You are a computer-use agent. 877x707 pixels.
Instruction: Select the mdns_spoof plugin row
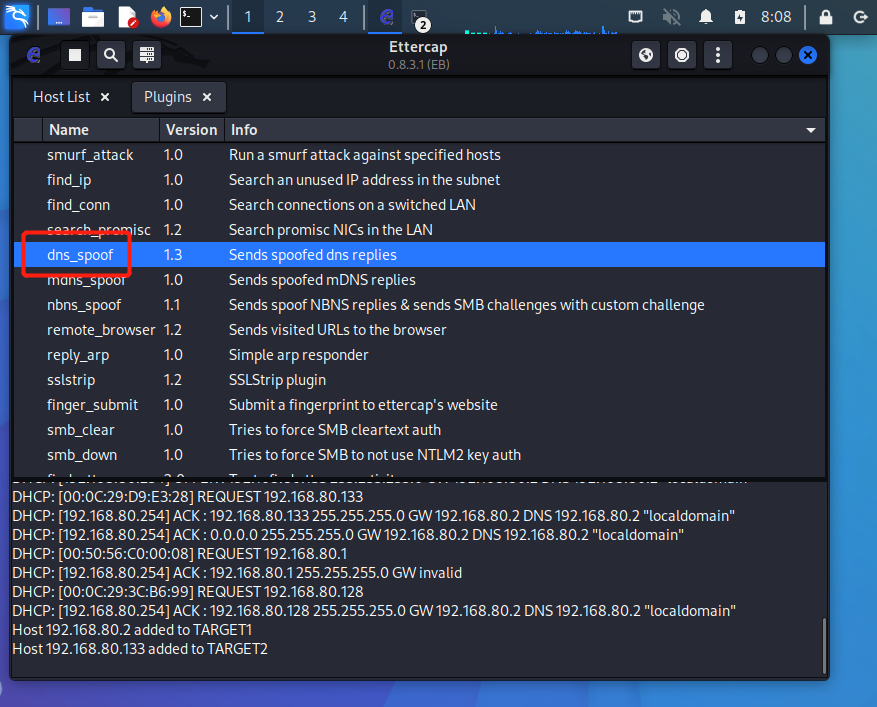click(x=419, y=280)
